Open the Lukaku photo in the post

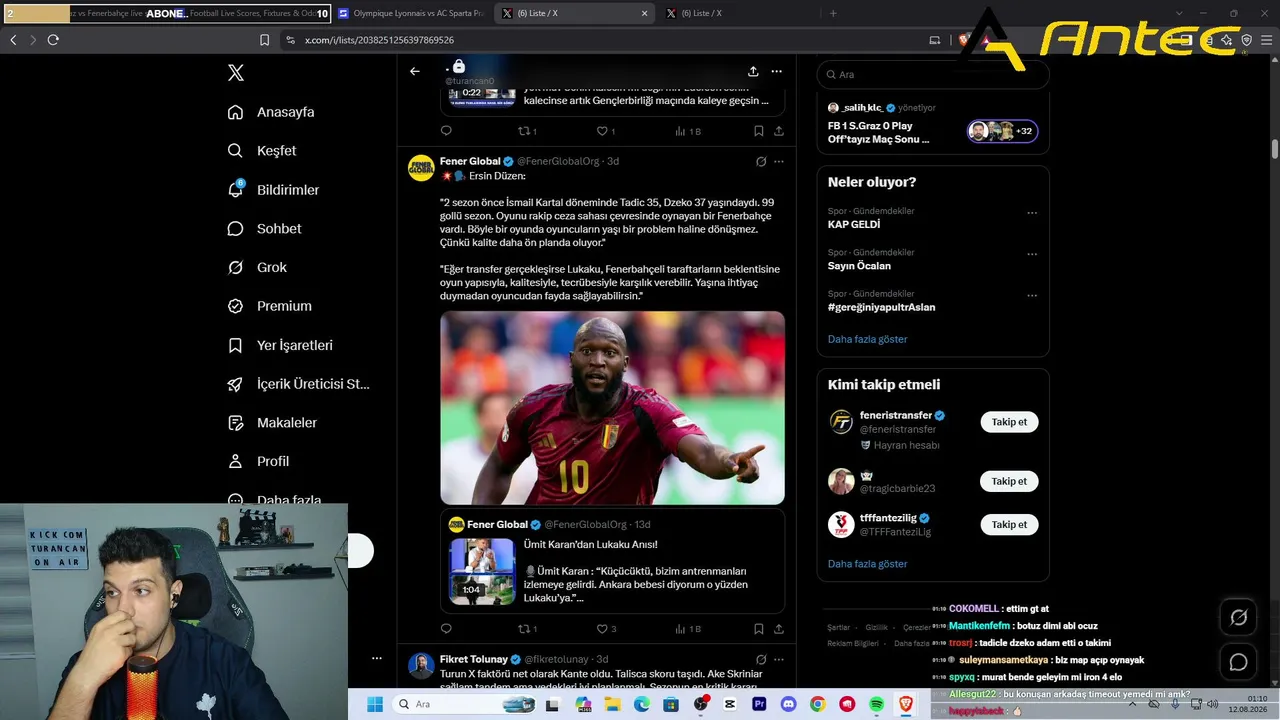[x=612, y=408]
